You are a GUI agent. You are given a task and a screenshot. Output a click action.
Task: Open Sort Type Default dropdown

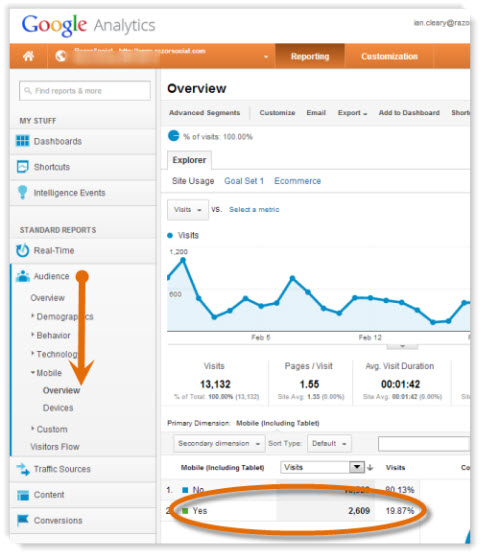pyautogui.click(x=329, y=443)
